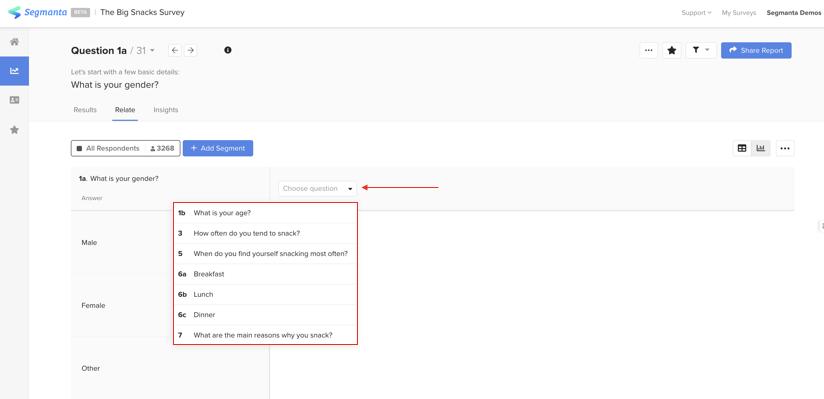Image resolution: width=824 pixels, height=399 pixels.
Task: Go to previous question arrow
Action: pyautogui.click(x=175, y=50)
